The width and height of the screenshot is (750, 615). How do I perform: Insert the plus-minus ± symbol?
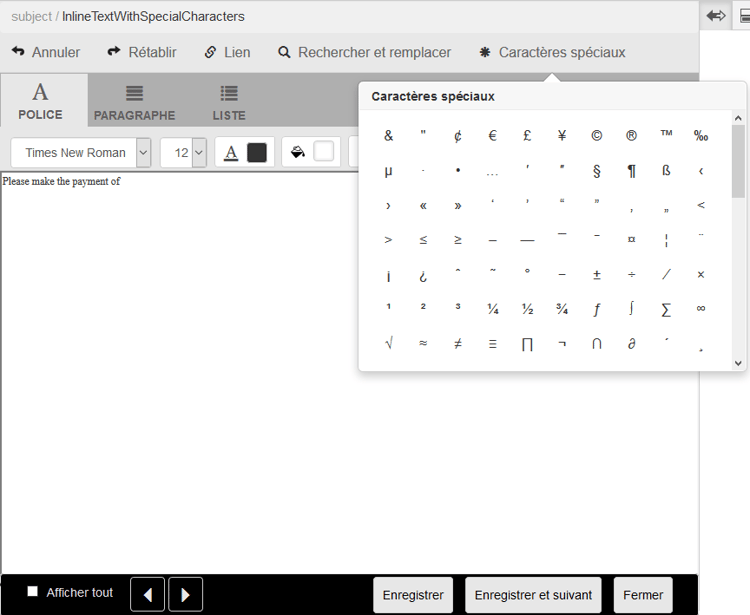tap(596, 275)
